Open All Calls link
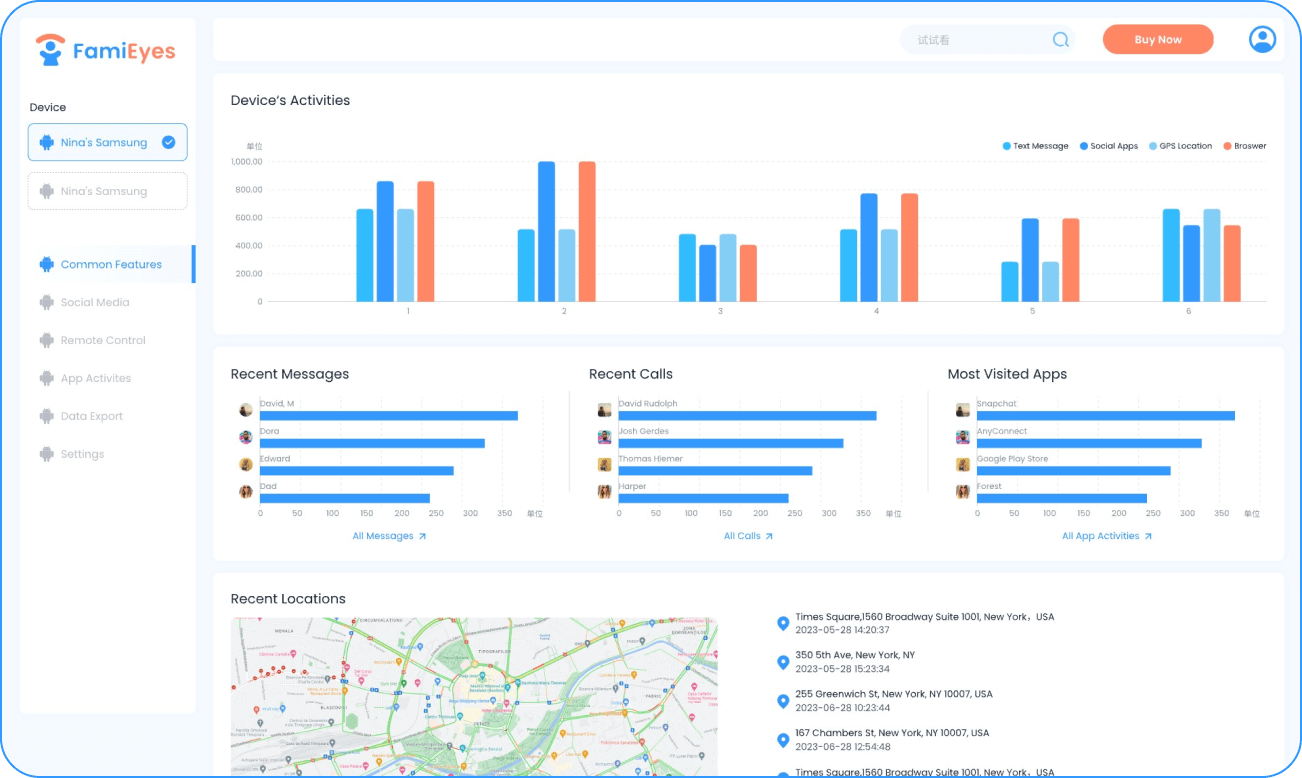 (748, 537)
